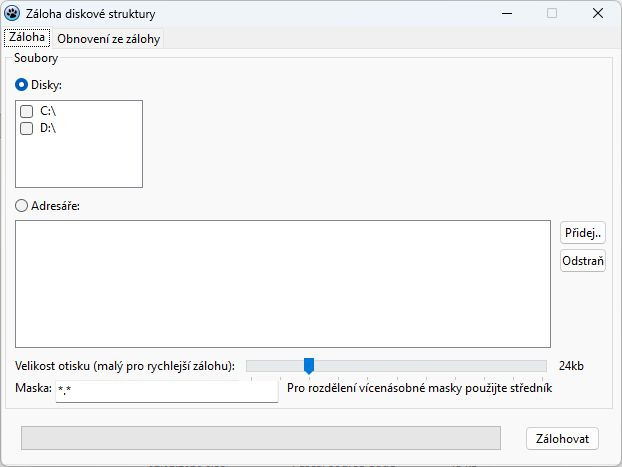Close the Záloha diskové struktury window
This screenshot has height=467, width=622.
pos(598,13)
